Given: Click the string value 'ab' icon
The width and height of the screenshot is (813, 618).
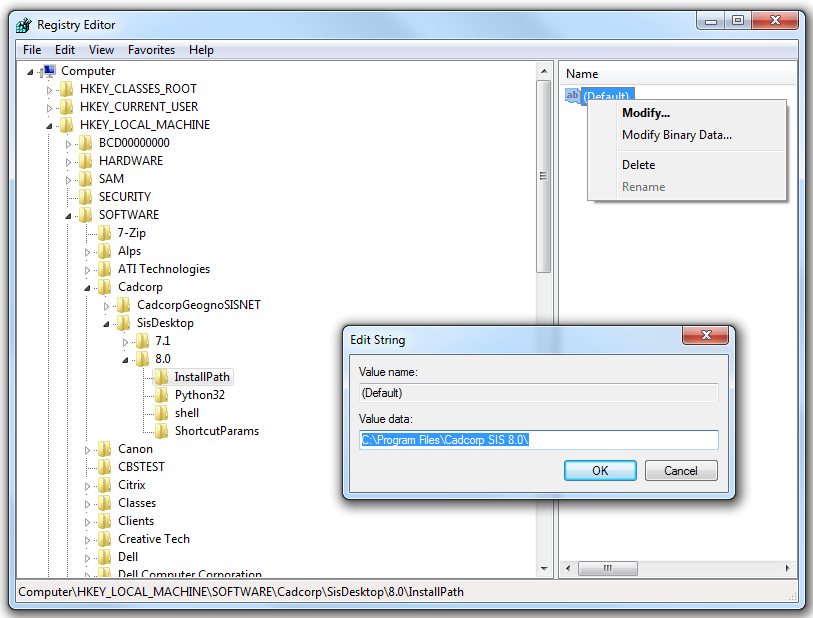Looking at the screenshot, I should pyautogui.click(x=573, y=96).
